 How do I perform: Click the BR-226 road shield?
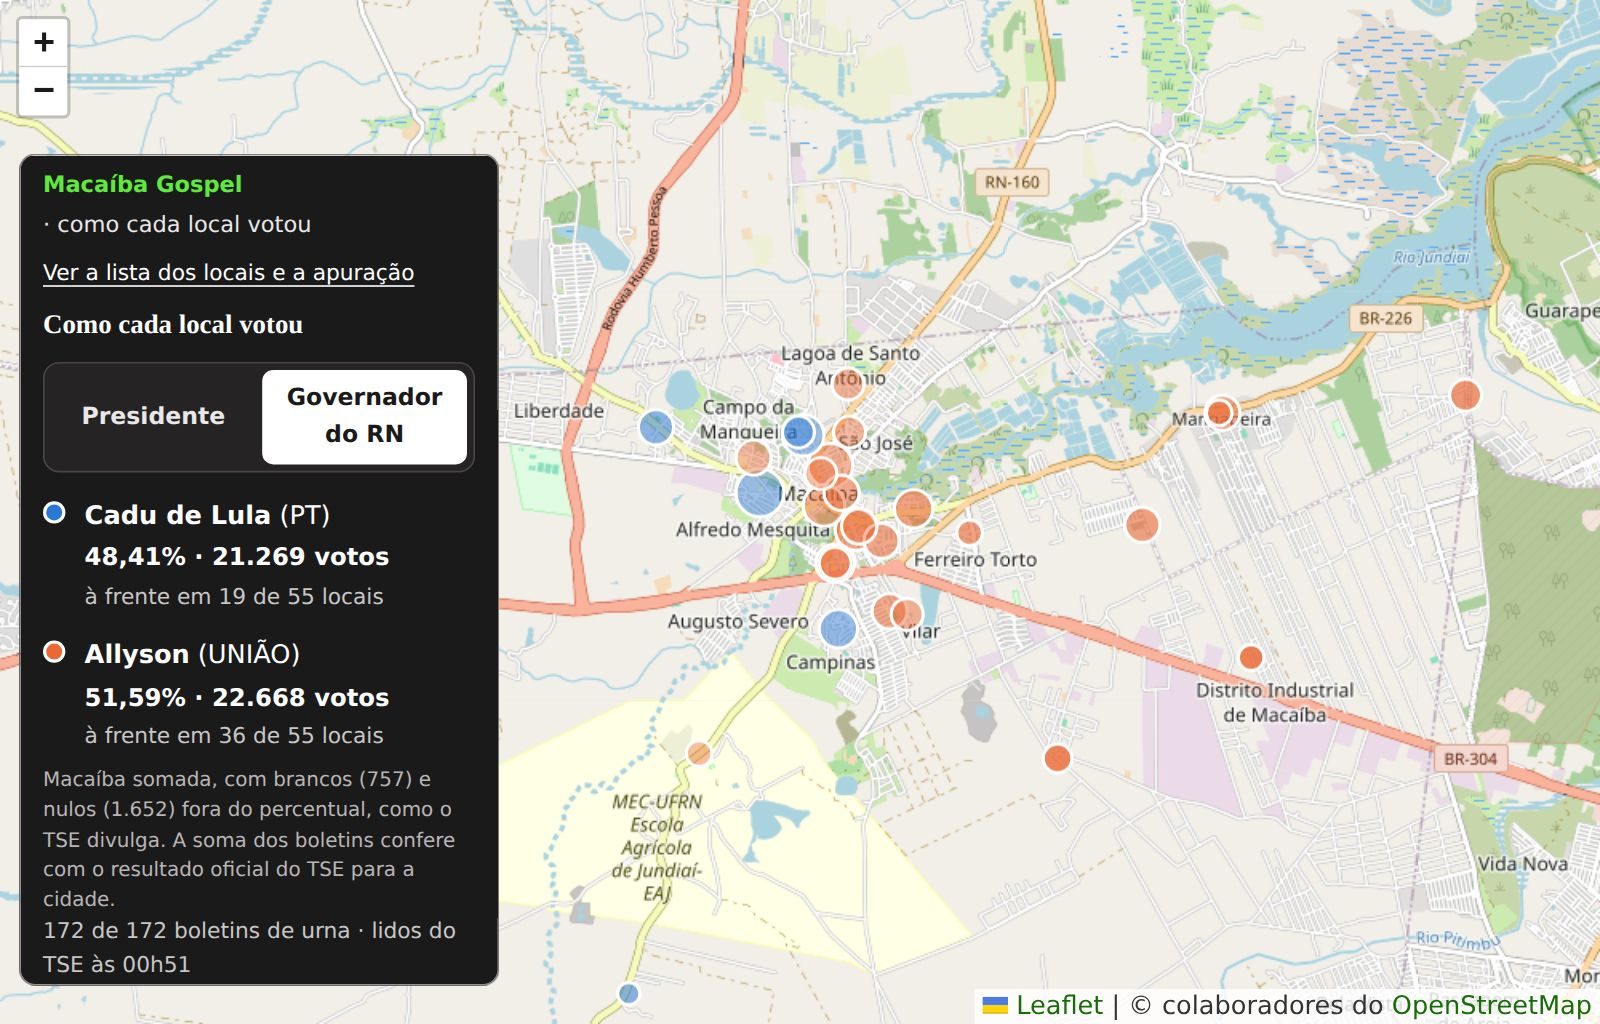(1385, 318)
